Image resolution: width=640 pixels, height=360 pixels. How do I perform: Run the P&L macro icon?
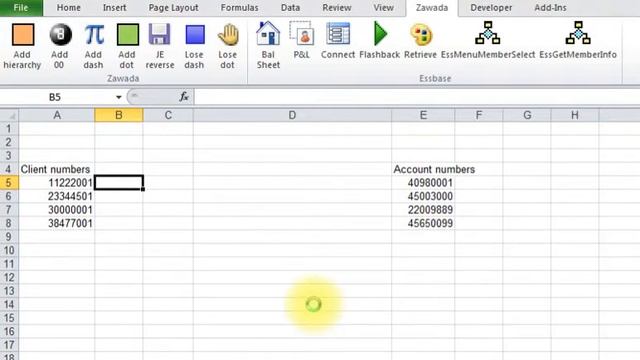302,33
